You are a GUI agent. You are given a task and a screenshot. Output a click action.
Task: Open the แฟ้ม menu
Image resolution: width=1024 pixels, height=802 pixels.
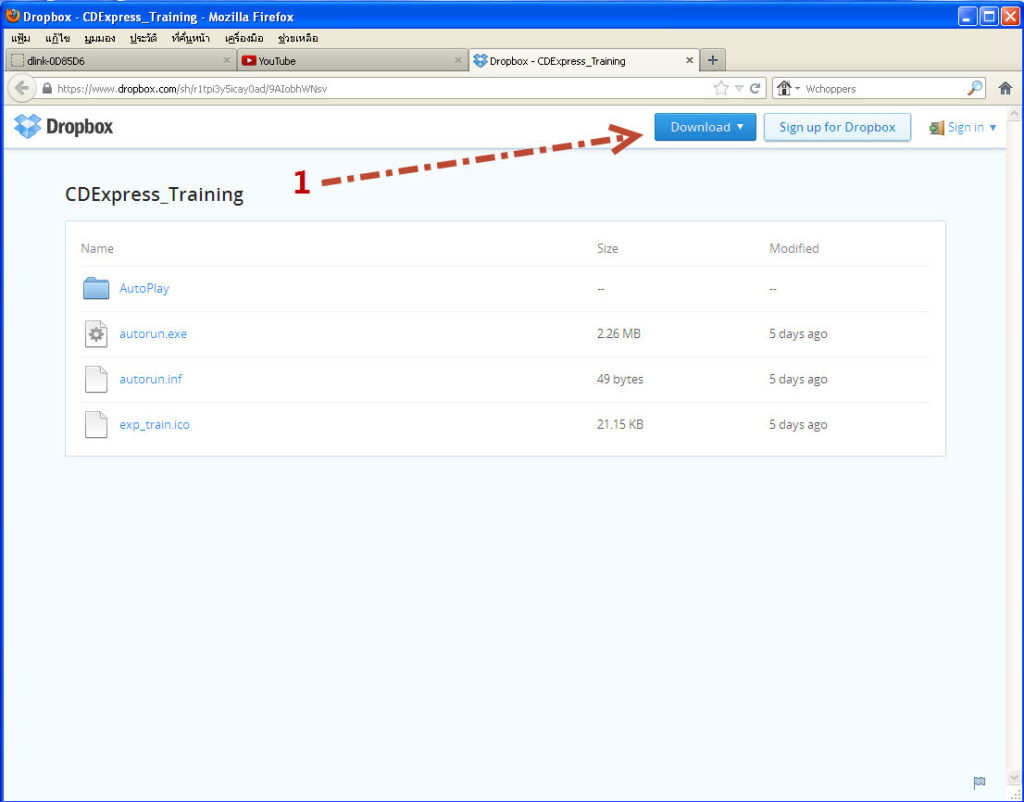pos(20,38)
